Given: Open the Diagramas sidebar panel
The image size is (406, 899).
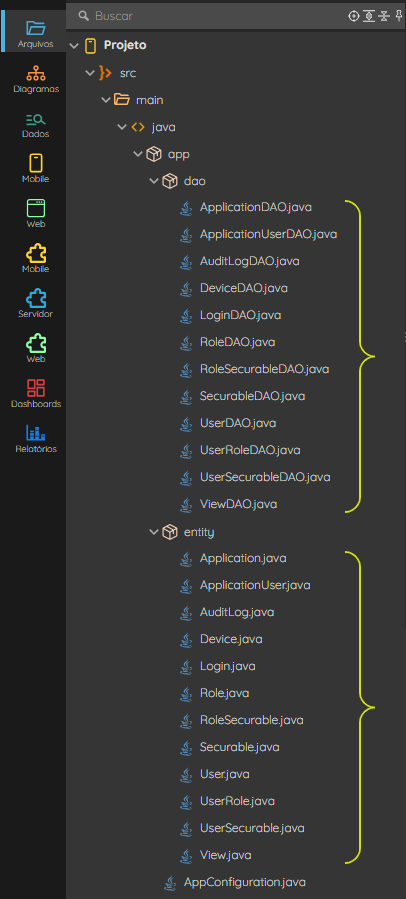Looking at the screenshot, I should click(x=36, y=79).
